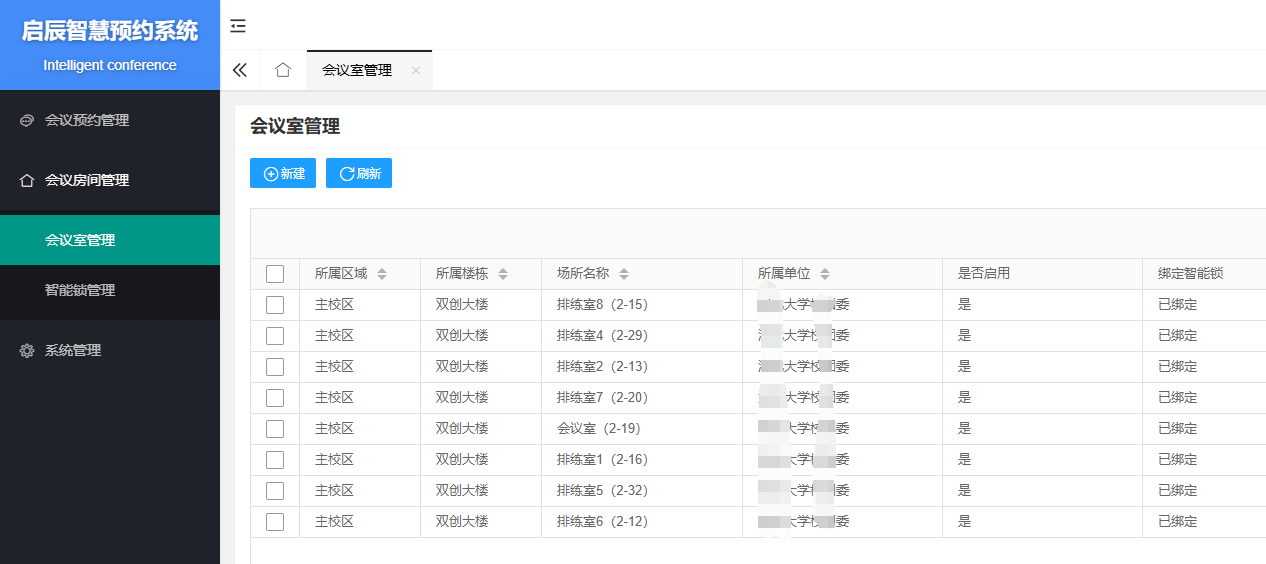The height and width of the screenshot is (564, 1266).
Task: Sort by 所属区域 column arrows
Action: (382, 274)
